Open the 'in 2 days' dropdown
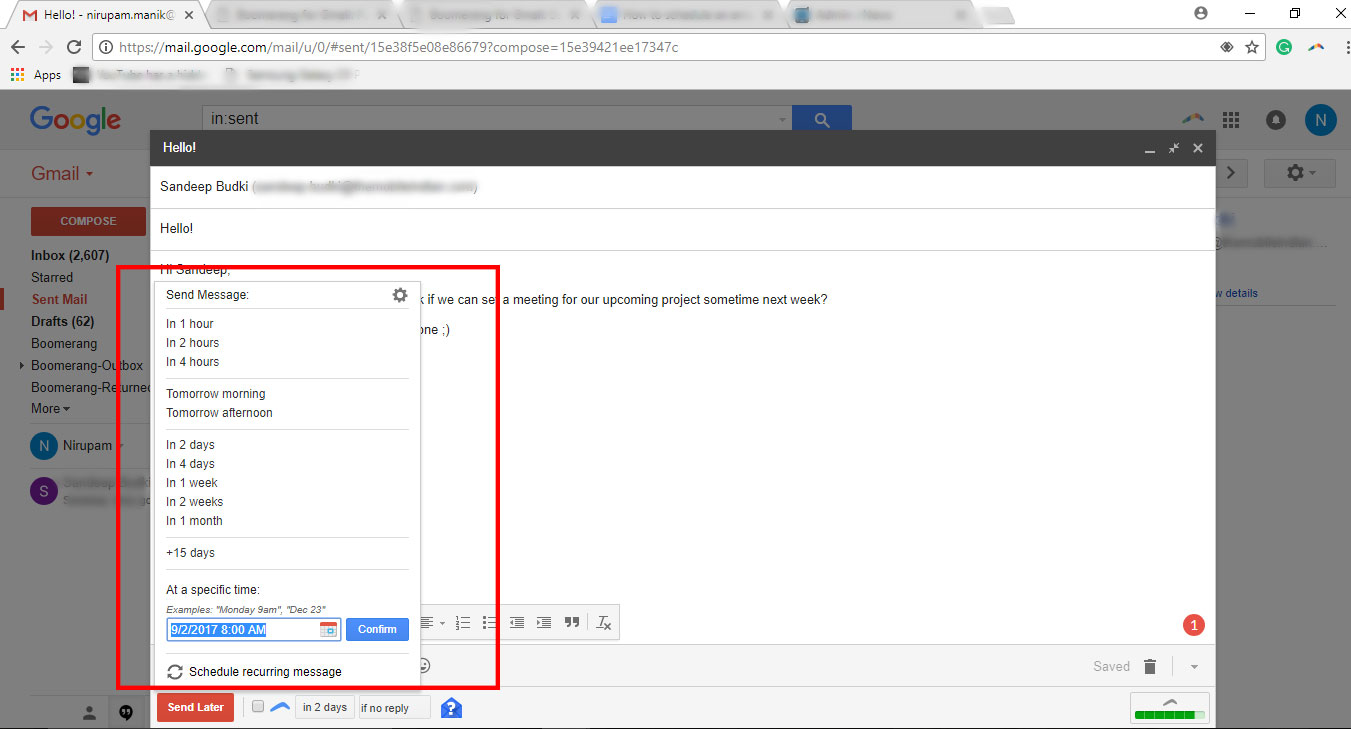This screenshot has height=729, width=1351. (325, 707)
